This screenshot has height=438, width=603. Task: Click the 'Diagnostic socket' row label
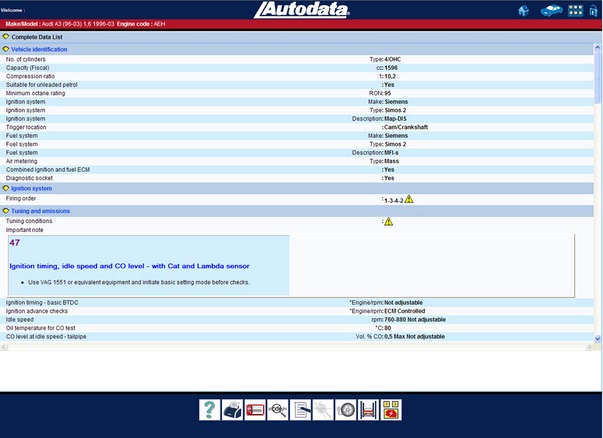[29, 178]
